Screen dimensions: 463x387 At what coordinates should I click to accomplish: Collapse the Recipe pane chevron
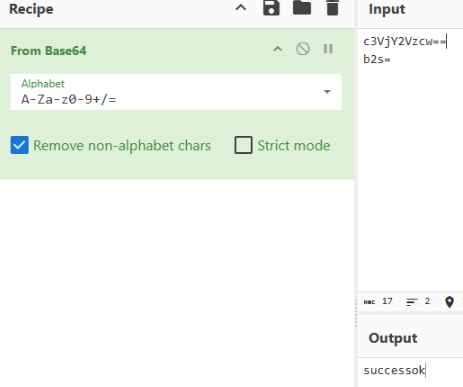tap(241, 8)
